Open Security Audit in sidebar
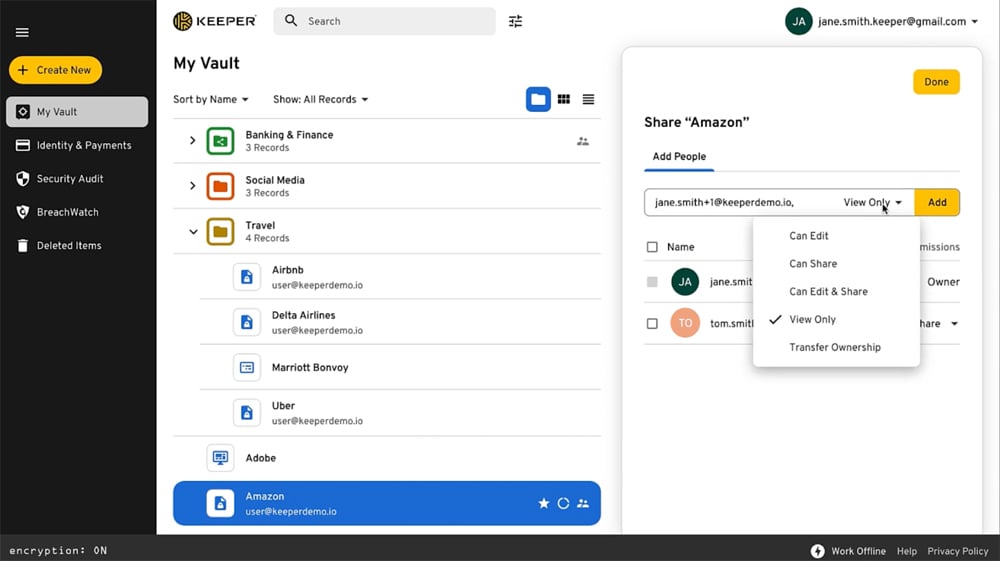1000x561 pixels. point(69,179)
